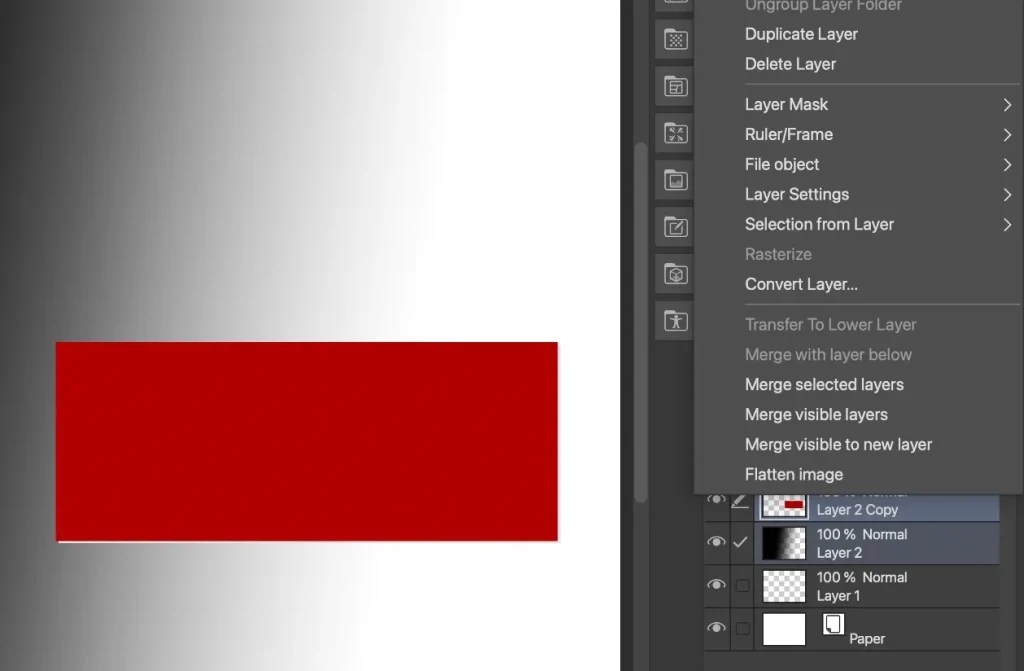
Task: Toggle visibility of the Paper layer
Action: pos(716,629)
